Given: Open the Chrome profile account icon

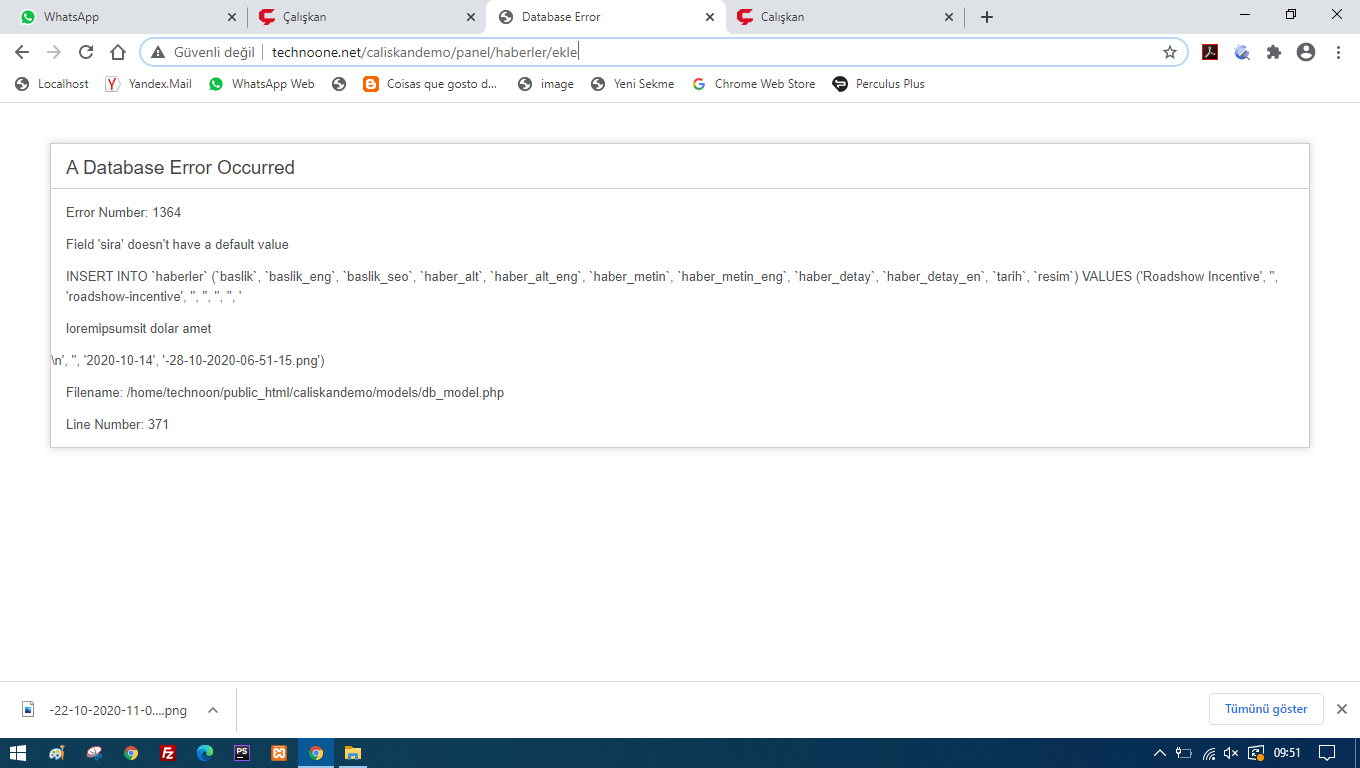Looking at the screenshot, I should [x=1305, y=52].
